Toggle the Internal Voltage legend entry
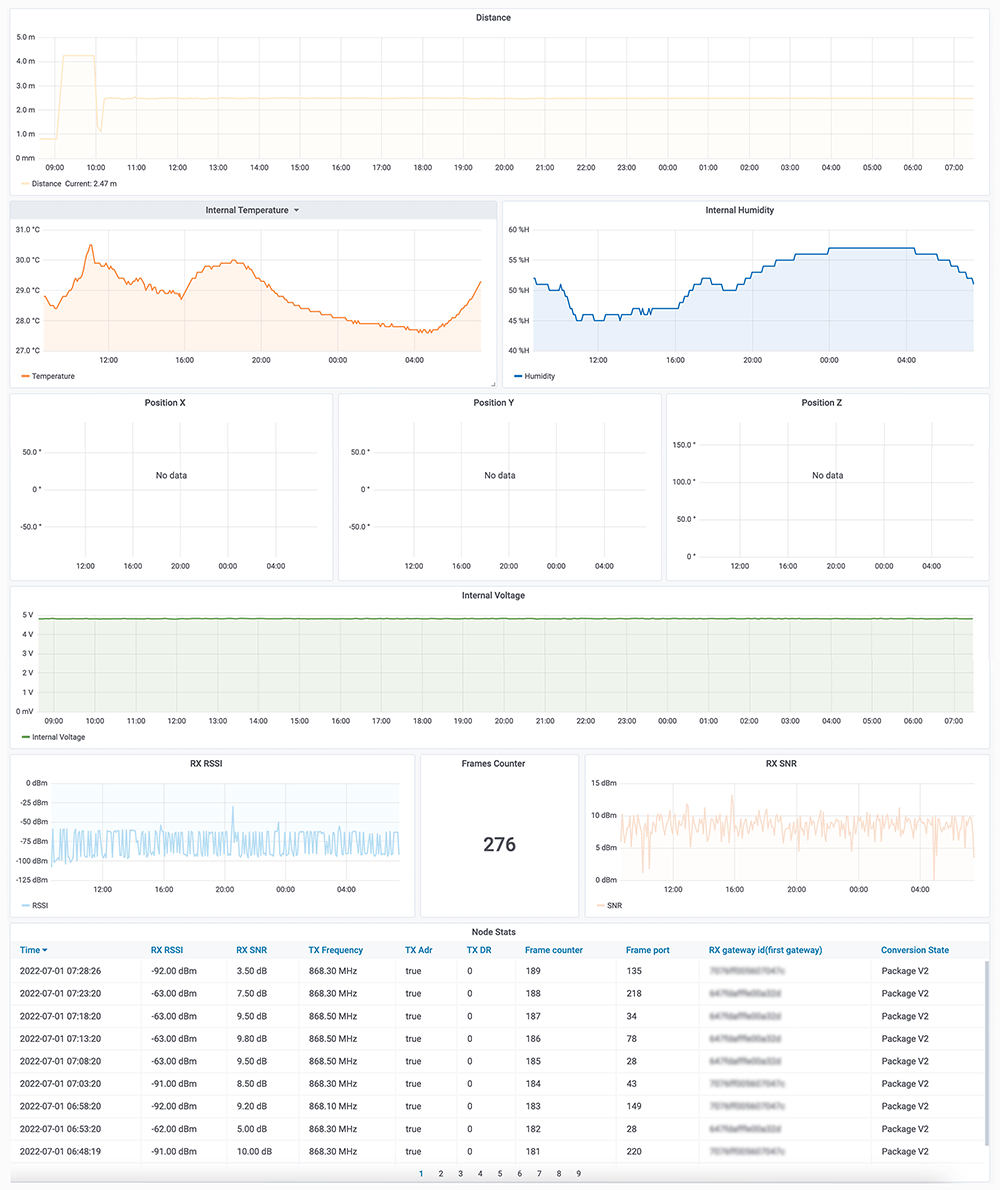 (58, 737)
